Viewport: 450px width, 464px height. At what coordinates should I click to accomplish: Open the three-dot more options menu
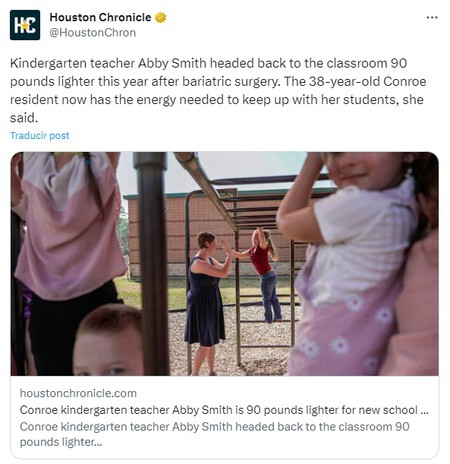point(432,17)
